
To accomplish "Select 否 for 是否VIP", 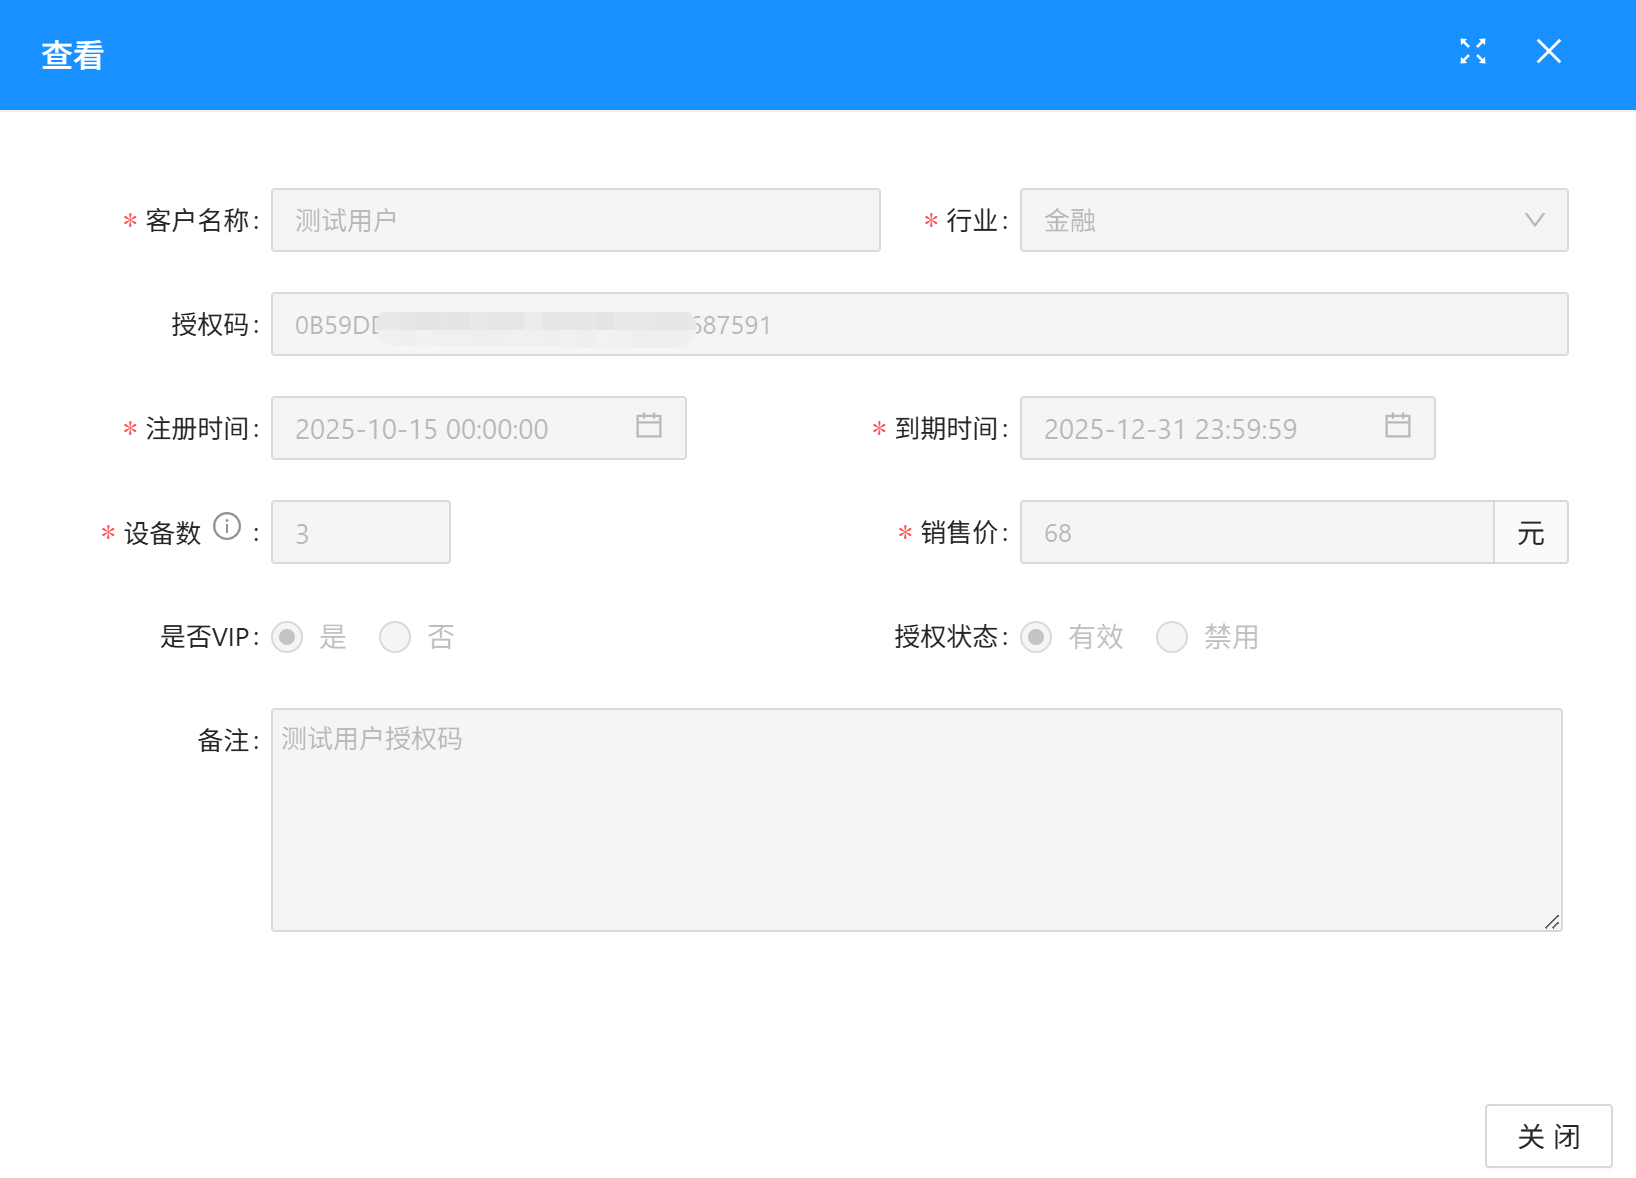I will point(395,637).
